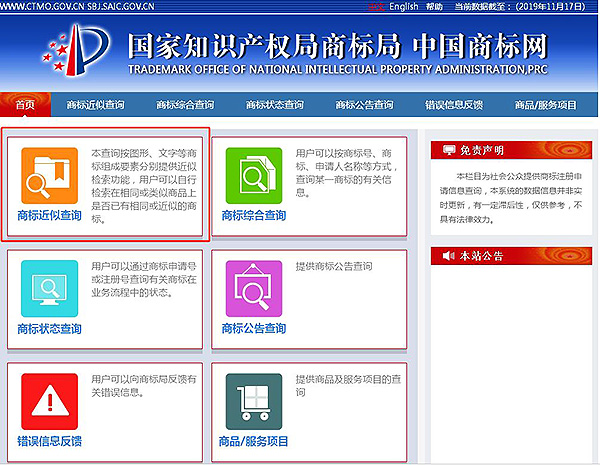The height and width of the screenshot is (465, 600).
Task: Click the 商品/服务项目 shopping cart icon
Action: [x=254, y=401]
